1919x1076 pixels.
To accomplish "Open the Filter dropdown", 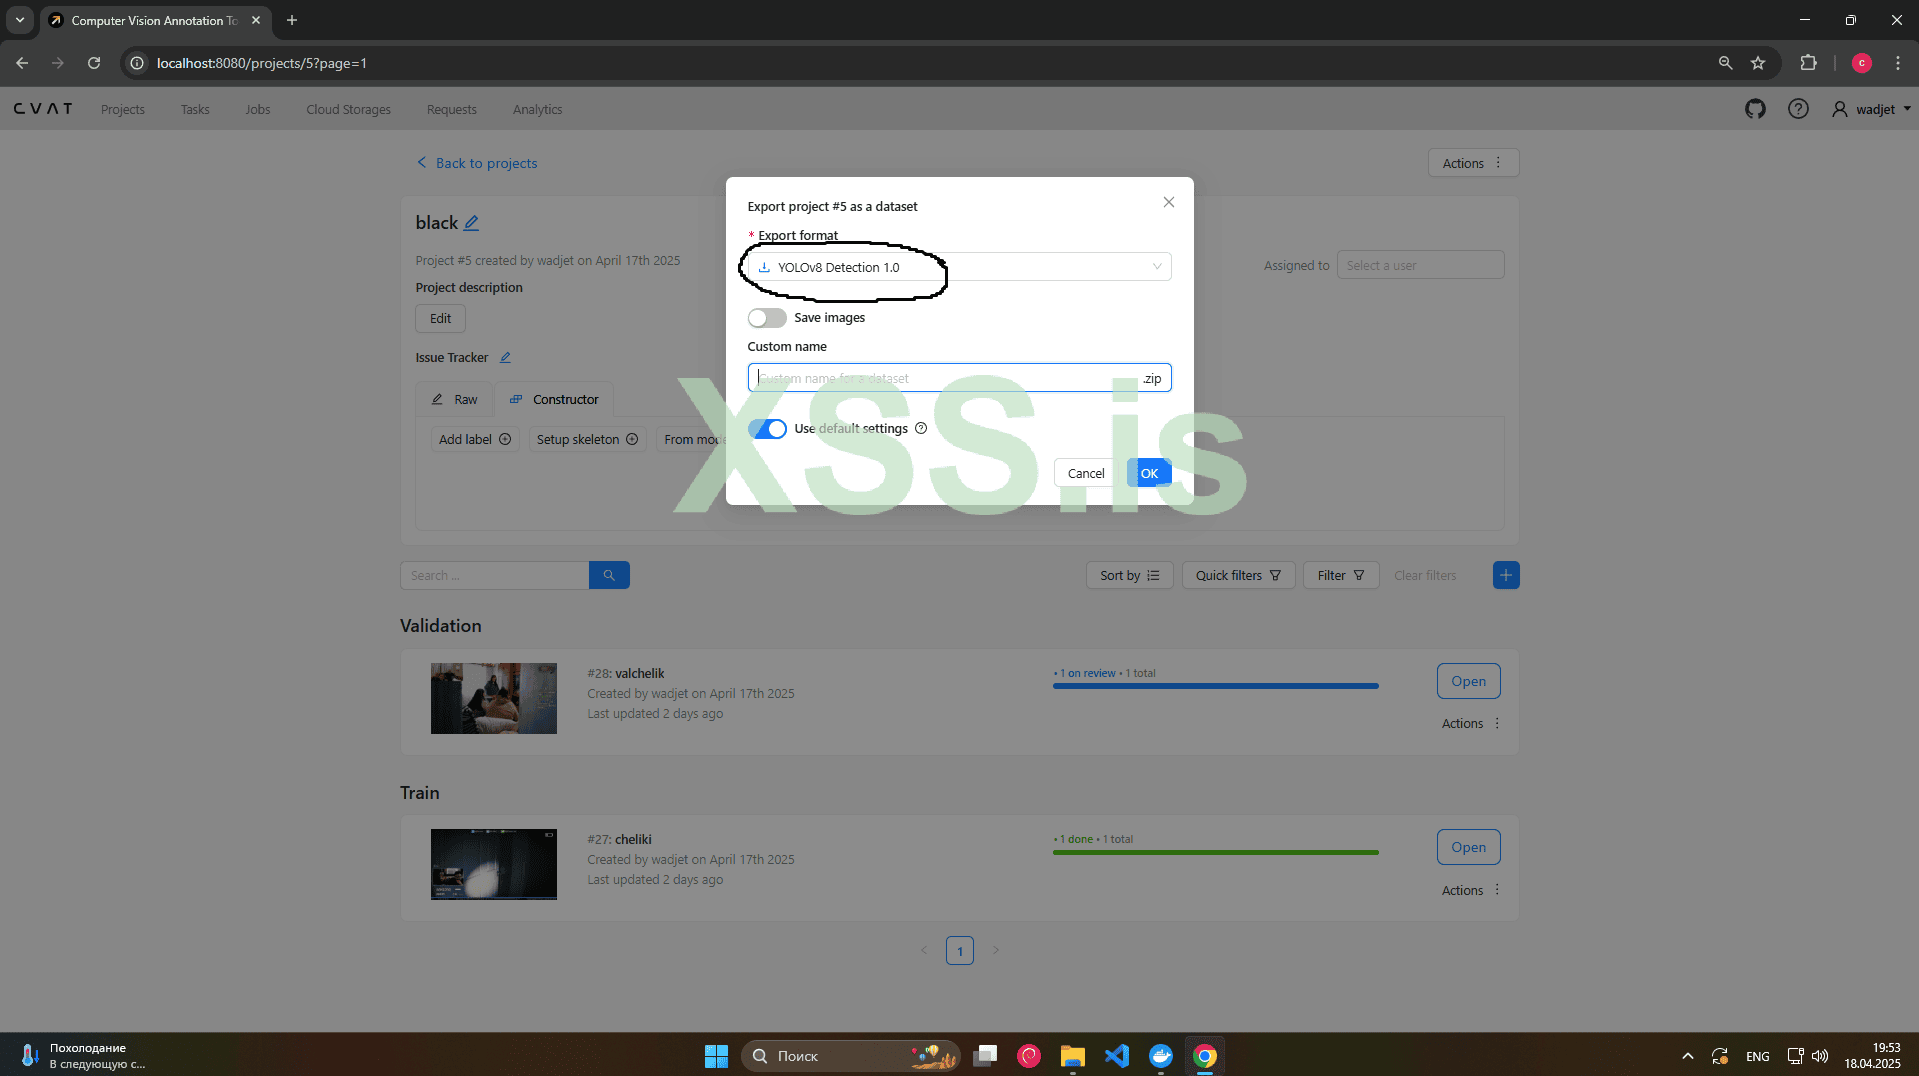I will [1341, 575].
